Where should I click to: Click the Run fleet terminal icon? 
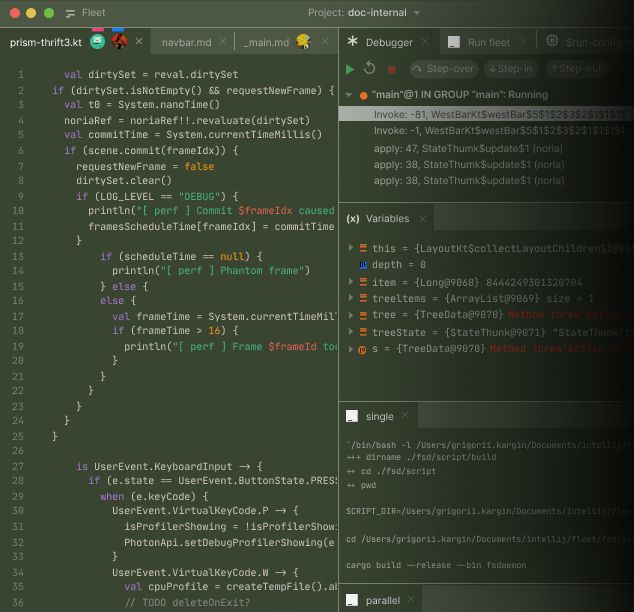(x=454, y=42)
